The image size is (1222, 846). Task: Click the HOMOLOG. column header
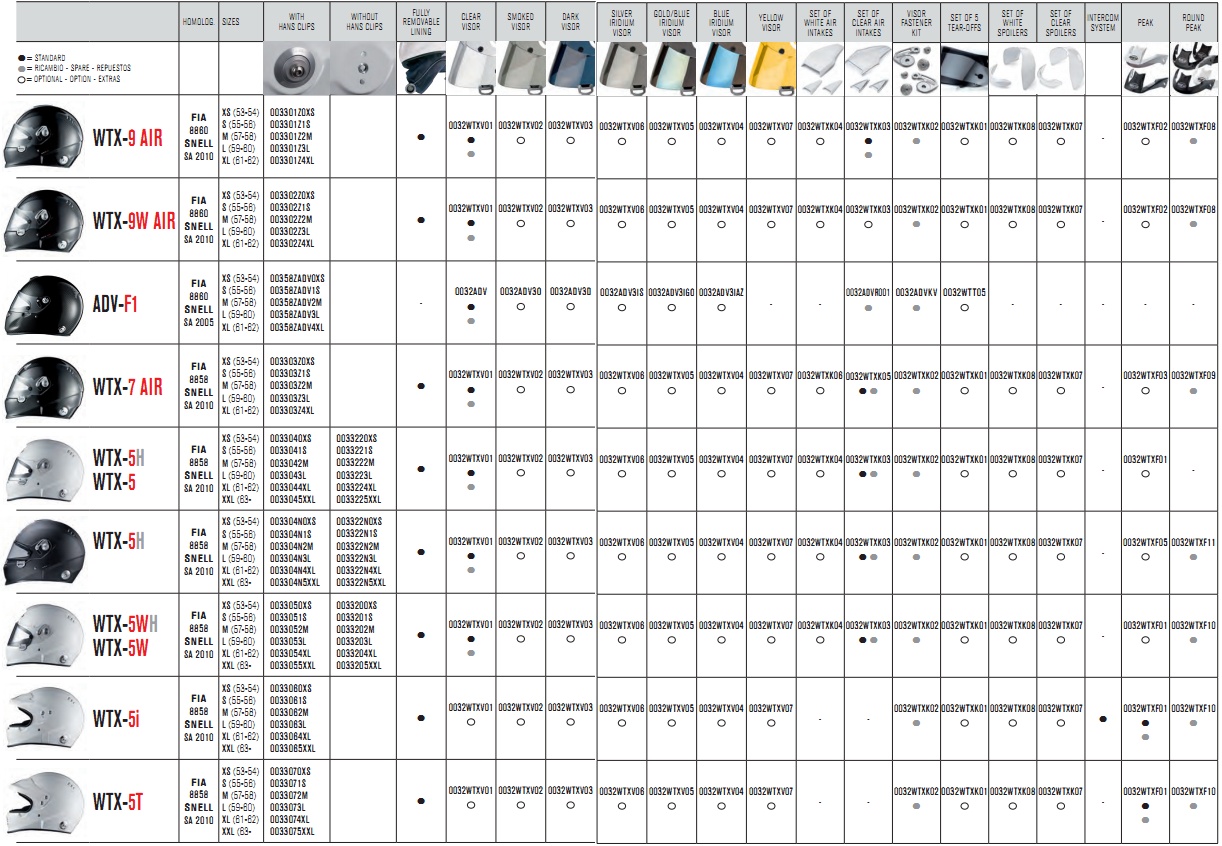click(198, 21)
